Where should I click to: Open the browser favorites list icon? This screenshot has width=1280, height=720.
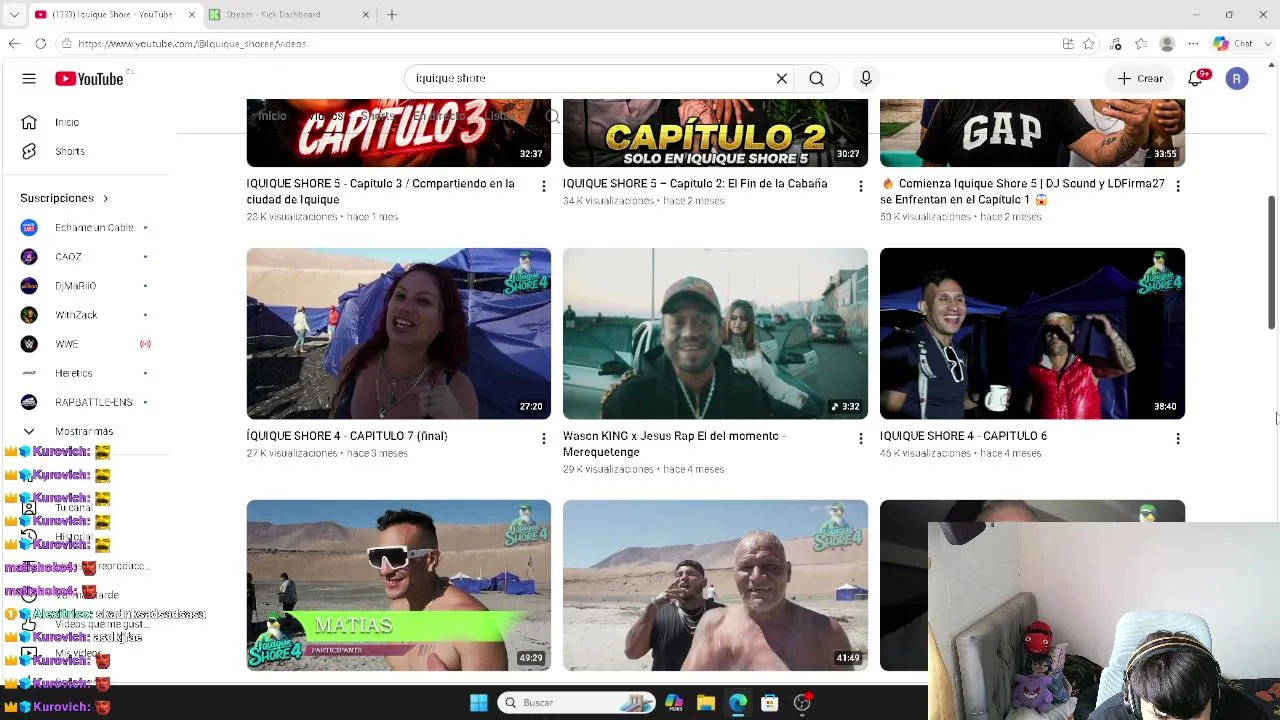(1141, 44)
